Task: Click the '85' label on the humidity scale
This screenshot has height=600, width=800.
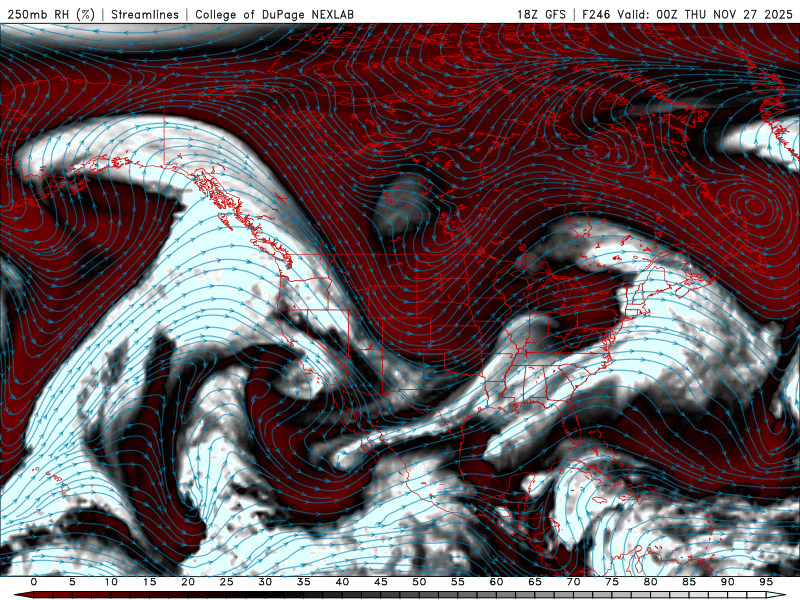Action: [x=689, y=582]
